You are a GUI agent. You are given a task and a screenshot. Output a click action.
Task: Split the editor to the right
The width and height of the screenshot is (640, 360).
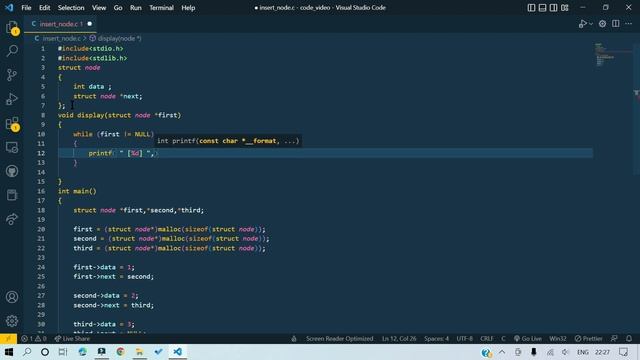tap(616, 24)
